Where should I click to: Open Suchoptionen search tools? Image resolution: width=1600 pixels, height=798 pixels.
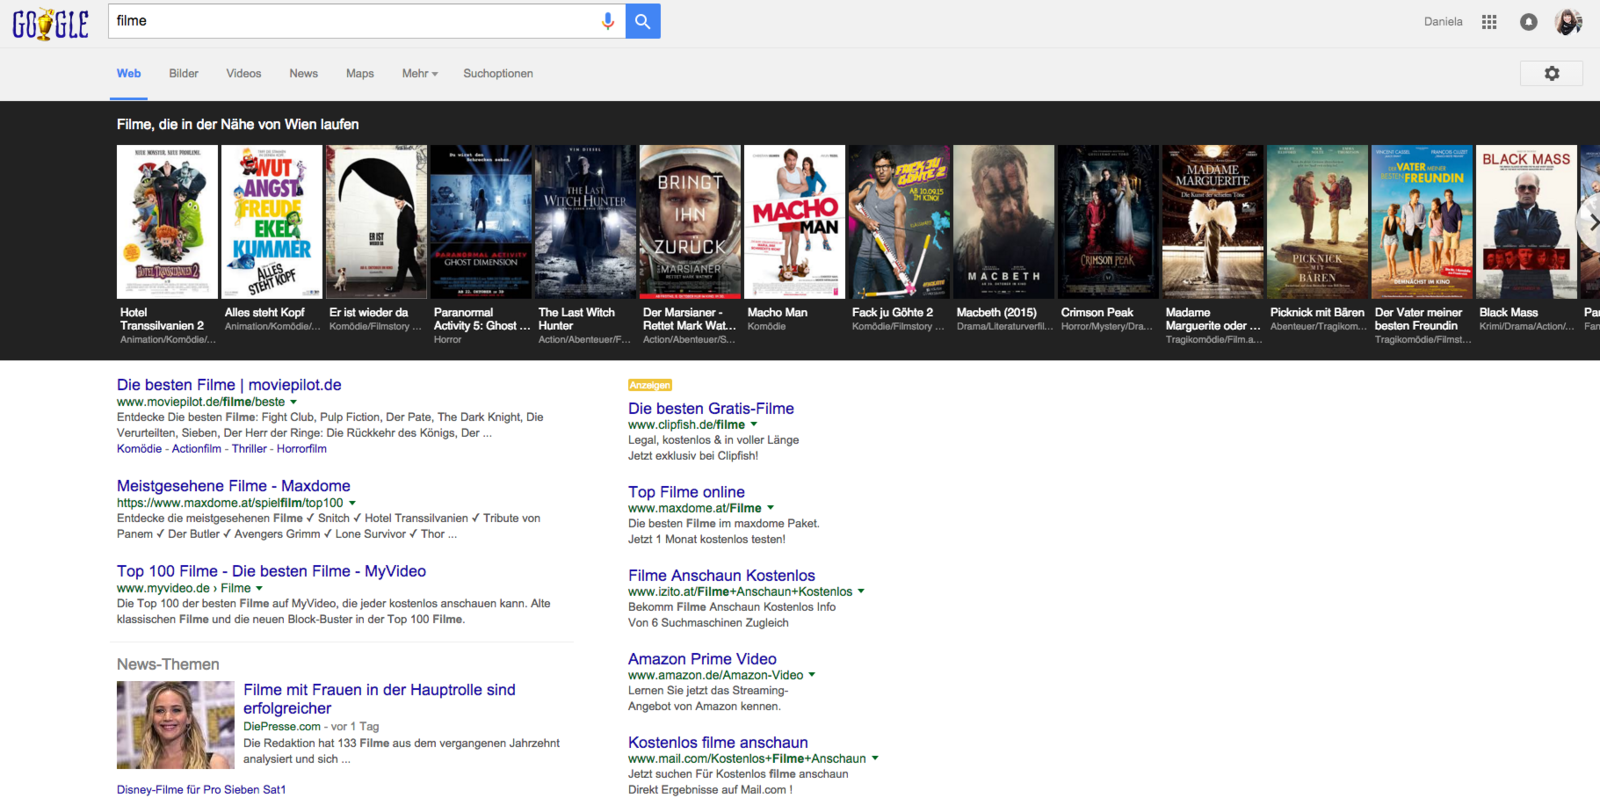coord(498,74)
